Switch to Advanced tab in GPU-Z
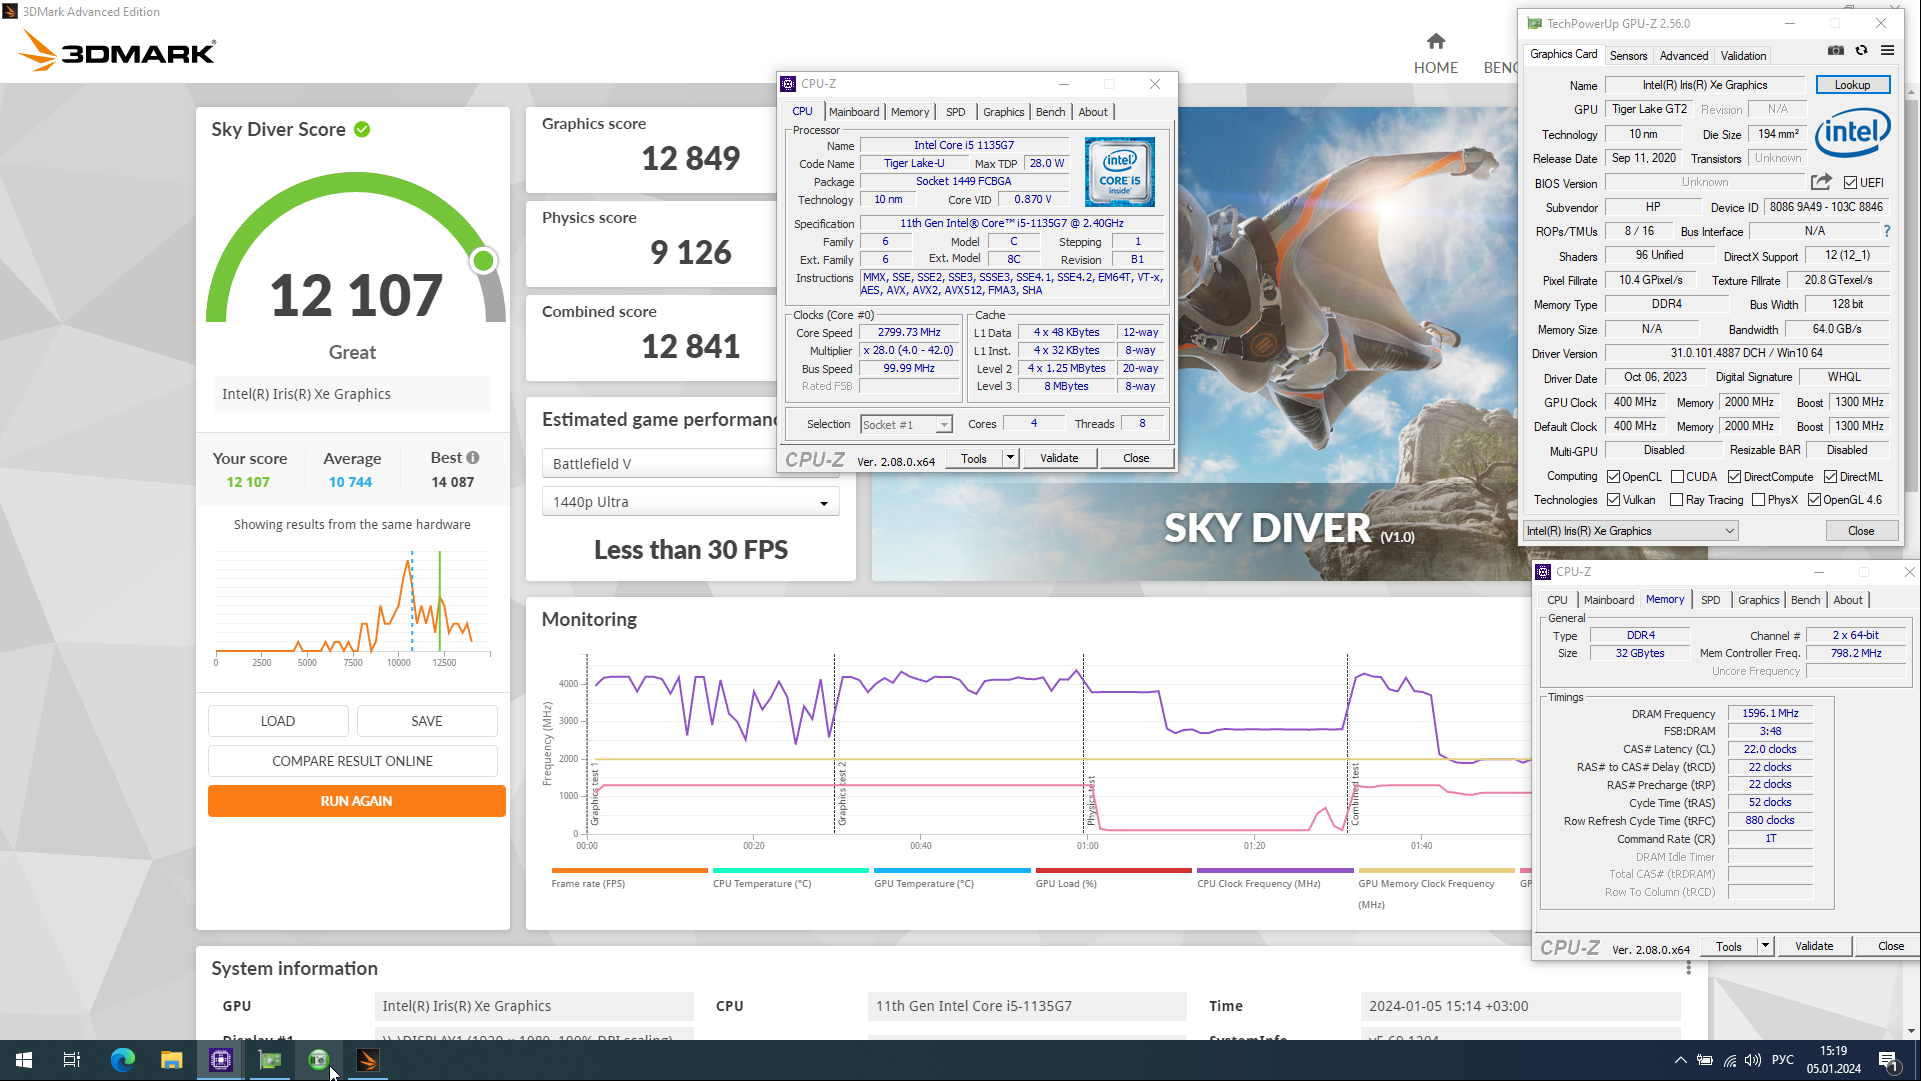This screenshot has width=1921, height=1081. point(1684,56)
